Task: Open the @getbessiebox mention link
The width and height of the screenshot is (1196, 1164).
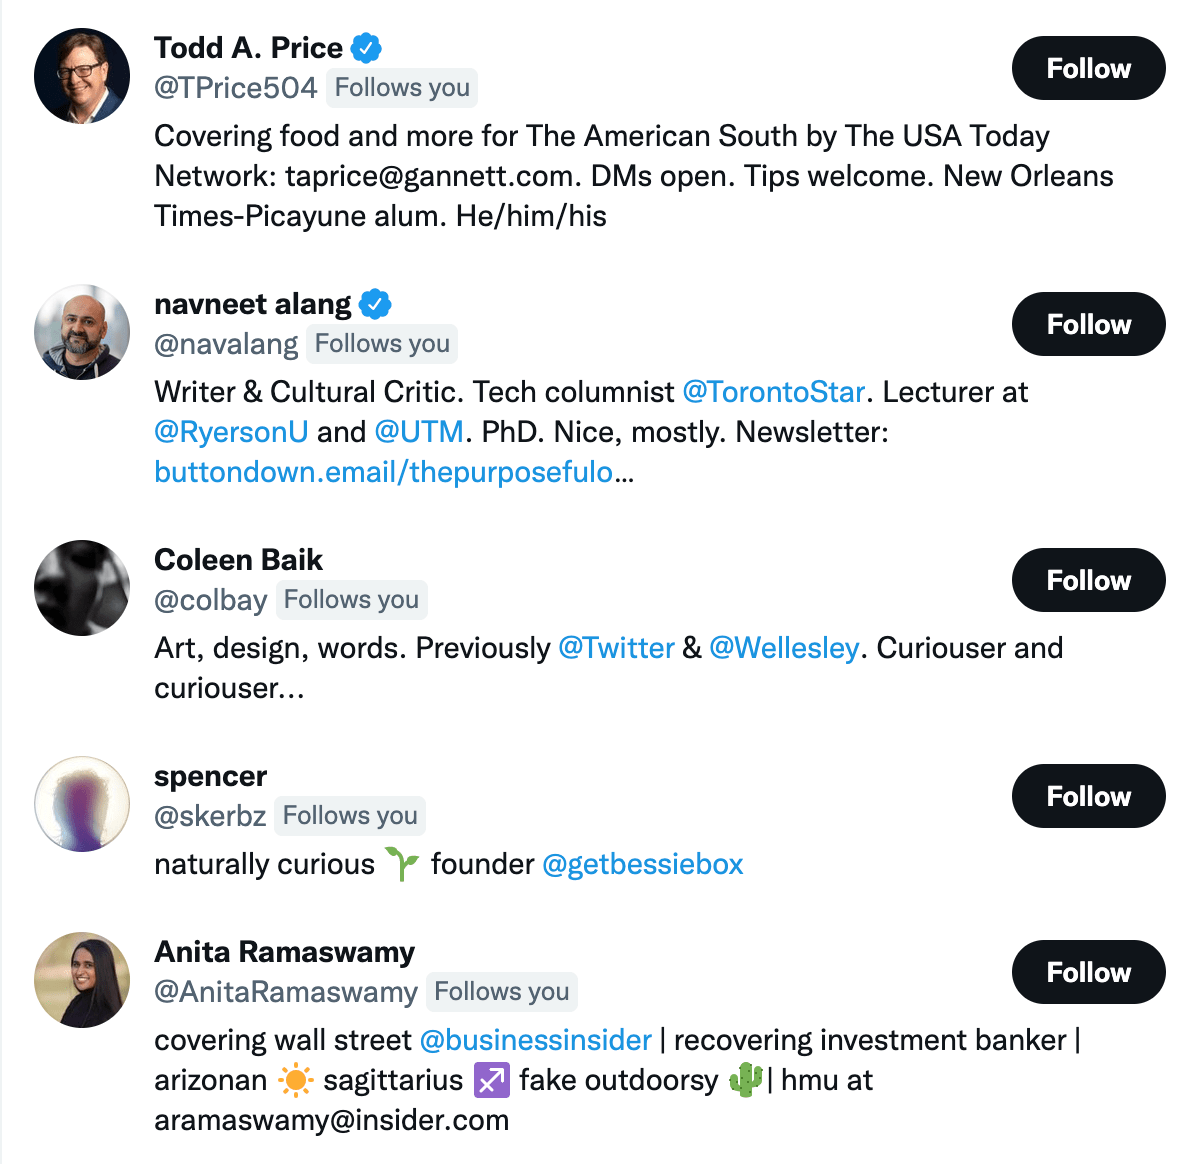Action: [x=643, y=864]
